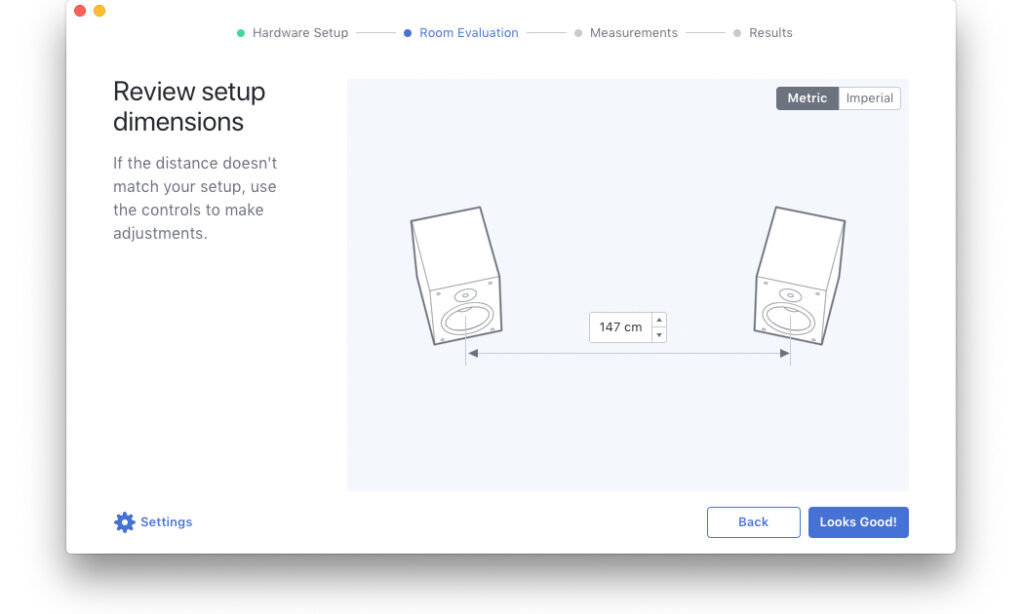Image resolution: width=1024 pixels, height=614 pixels.
Task: Click the grey Results step dot
Action: point(737,33)
